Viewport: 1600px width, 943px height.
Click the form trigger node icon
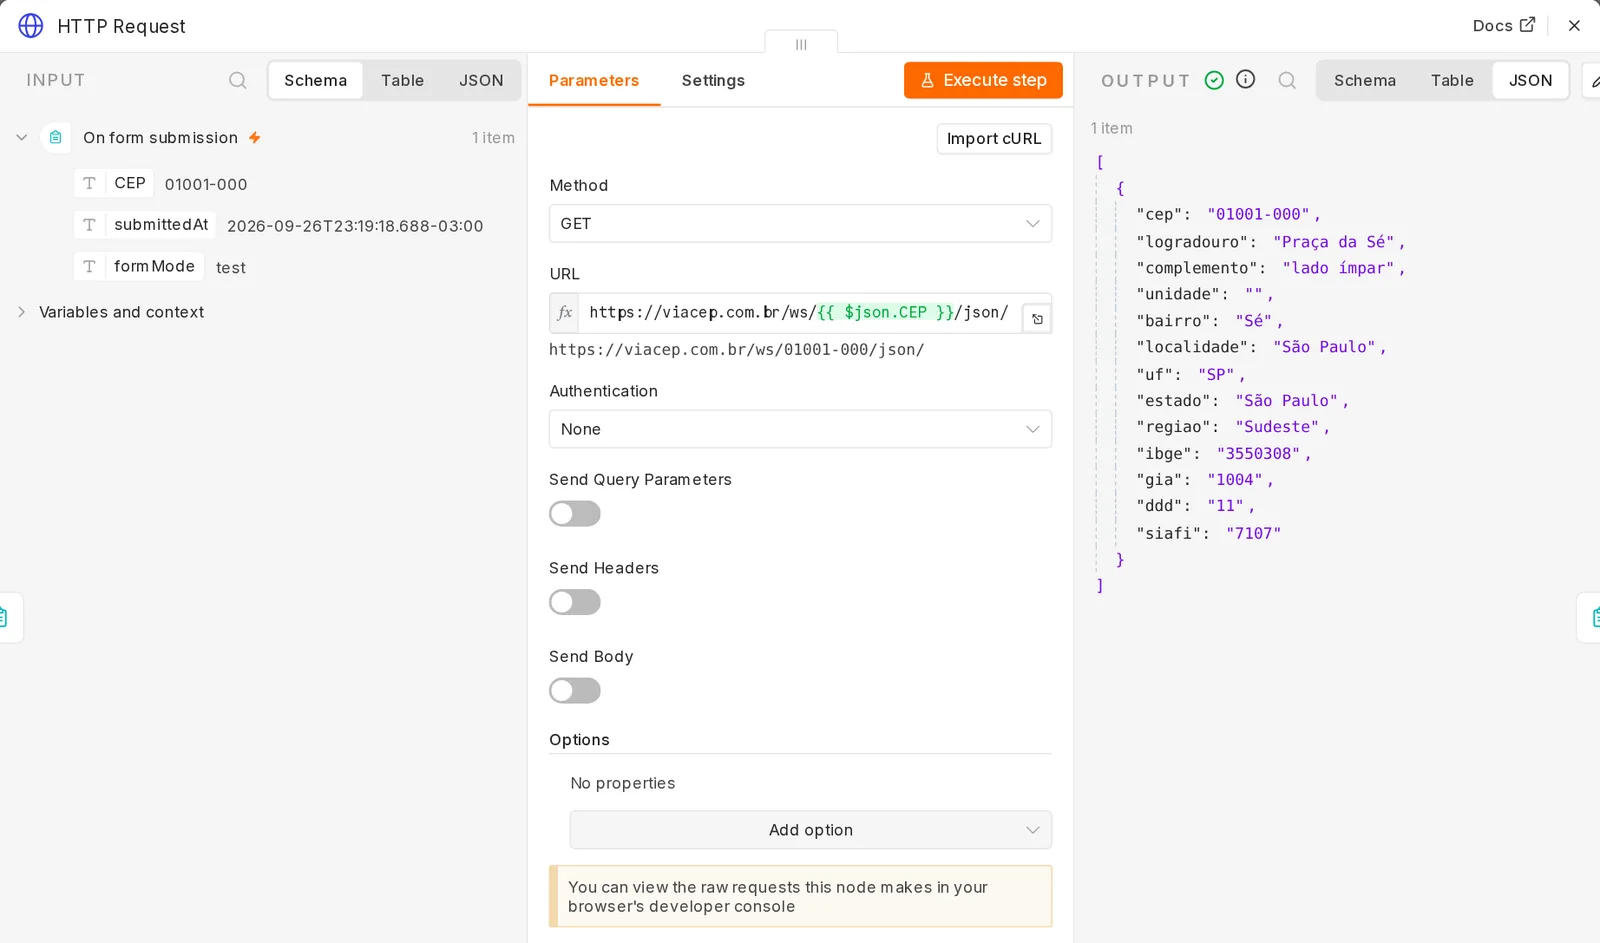click(x=56, y=137)
